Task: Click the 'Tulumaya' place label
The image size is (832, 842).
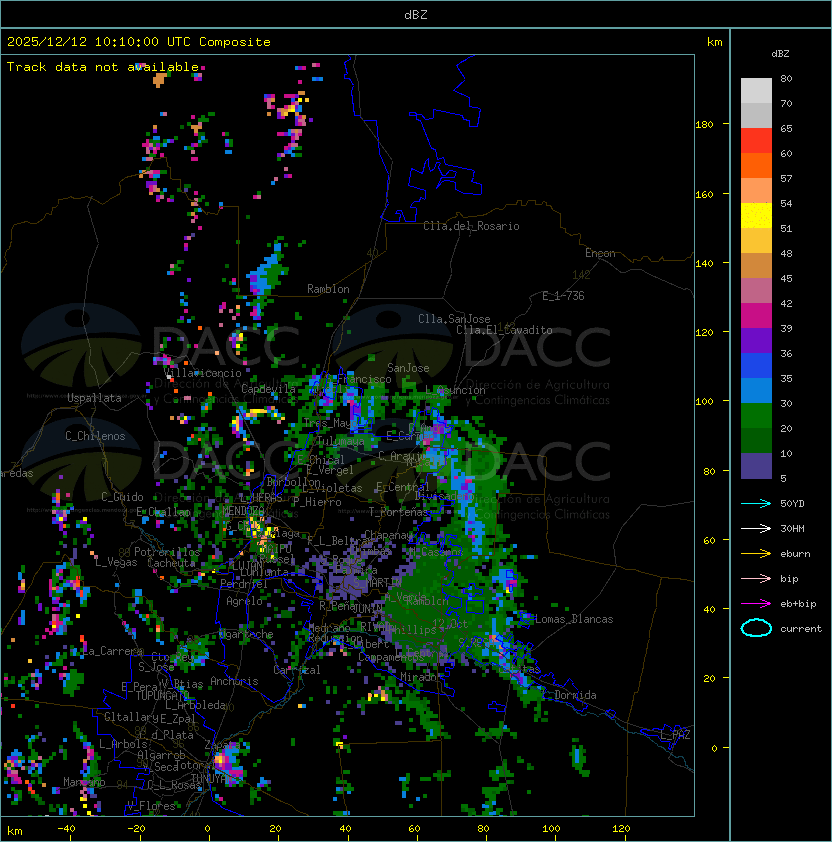Action: coord(341,441)
